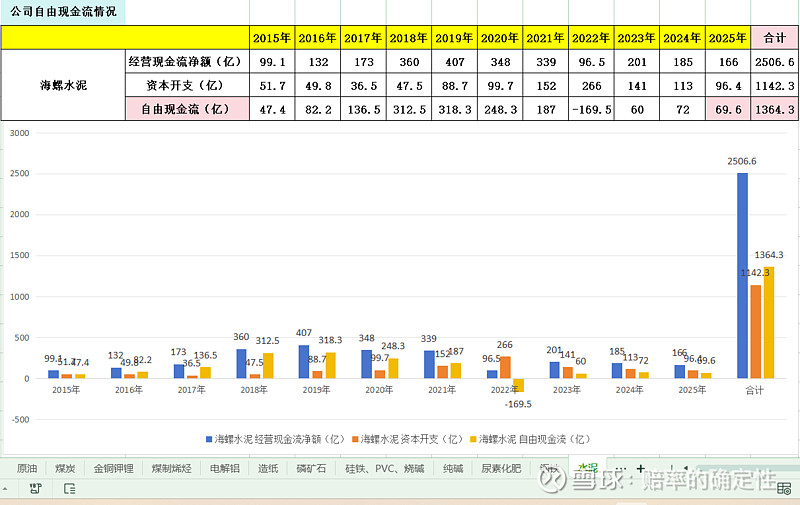Click the first status bar icon at bottom left
Image resolution: width=800 pixels, height=505 pixels.
pyautogui.click(x=35, y=489)
